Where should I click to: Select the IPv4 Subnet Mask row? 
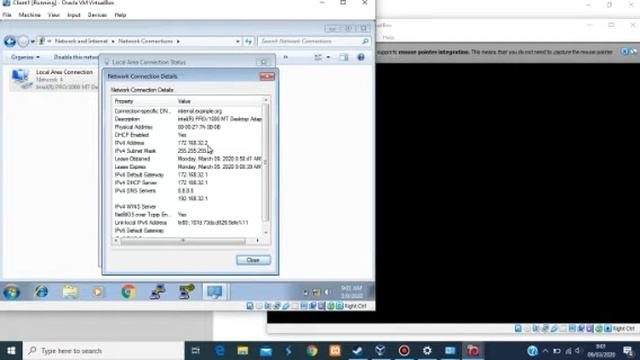click(188, 151)
